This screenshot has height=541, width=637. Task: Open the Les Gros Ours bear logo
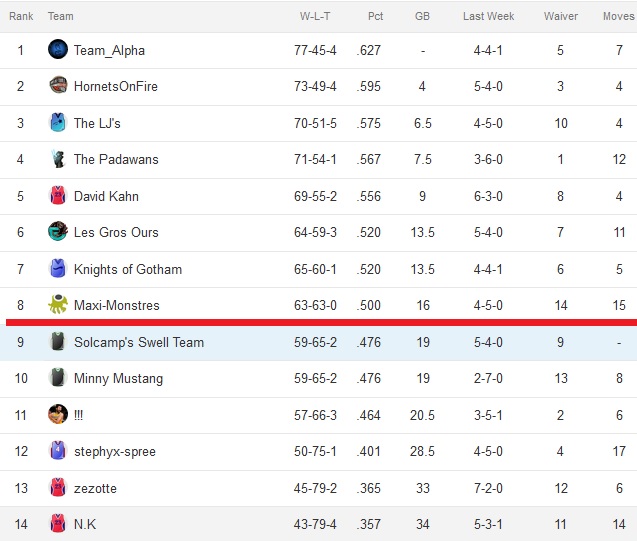tap(58, 231)
